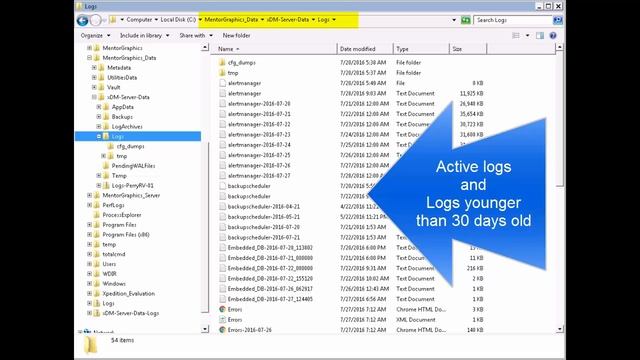This screenshot has height=360, width=640.
Task: Click the Embedded_DB-2016-07-20_113802 file icon
Action: (x=222, y=247)
